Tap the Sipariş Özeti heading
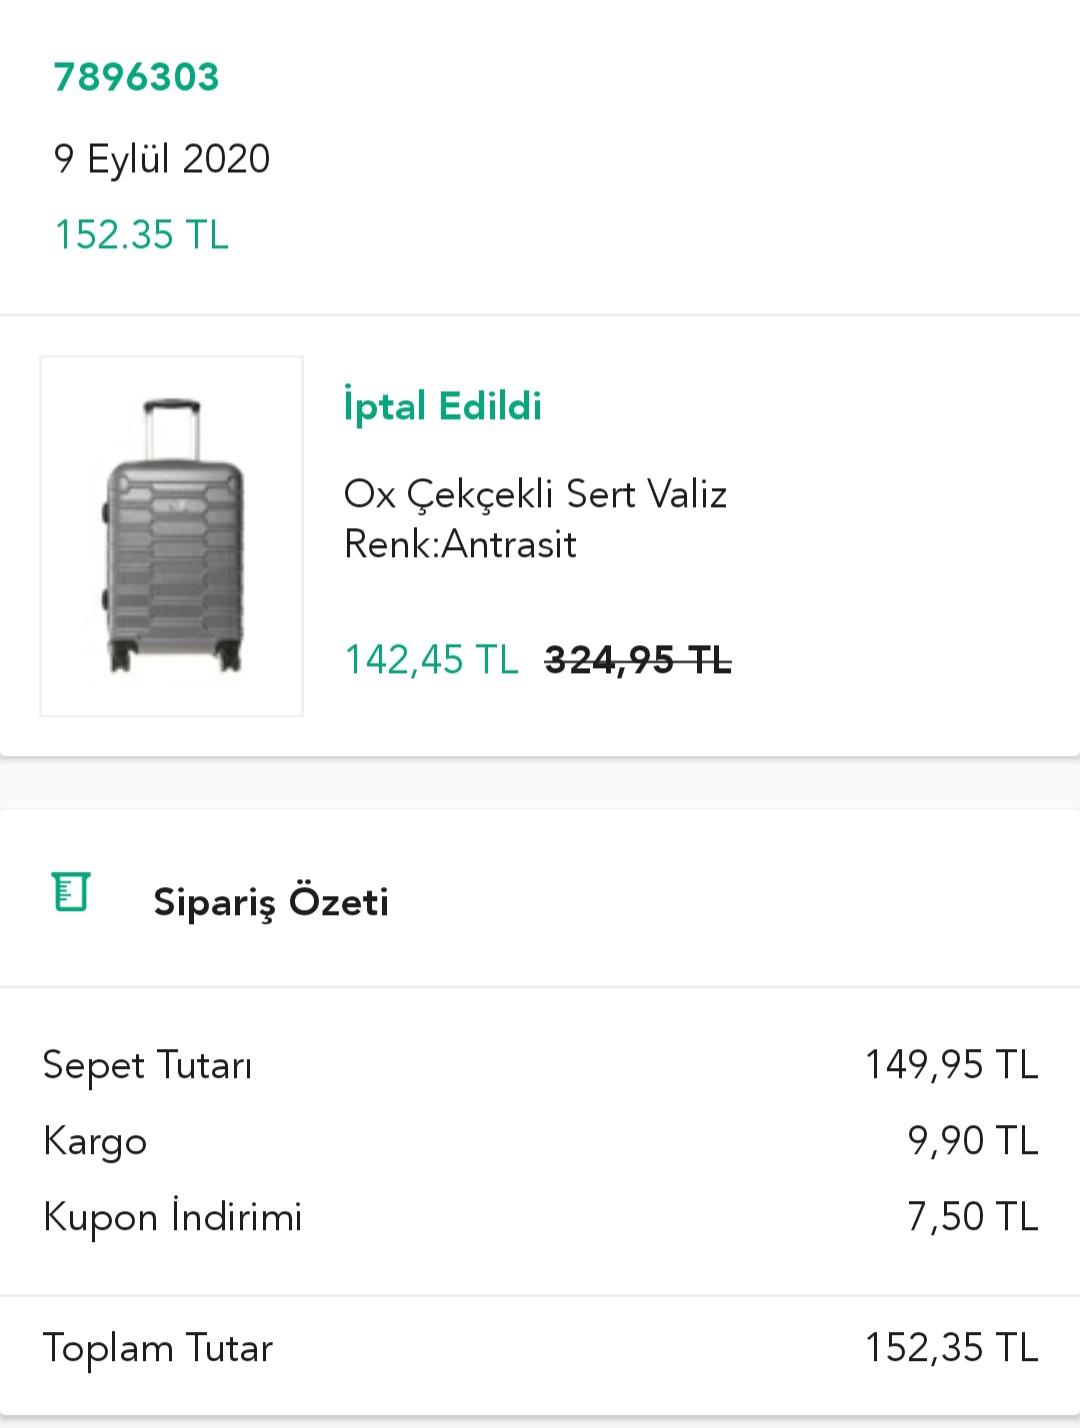Viewport: 1080px width, 1428px height. (271, 903)
